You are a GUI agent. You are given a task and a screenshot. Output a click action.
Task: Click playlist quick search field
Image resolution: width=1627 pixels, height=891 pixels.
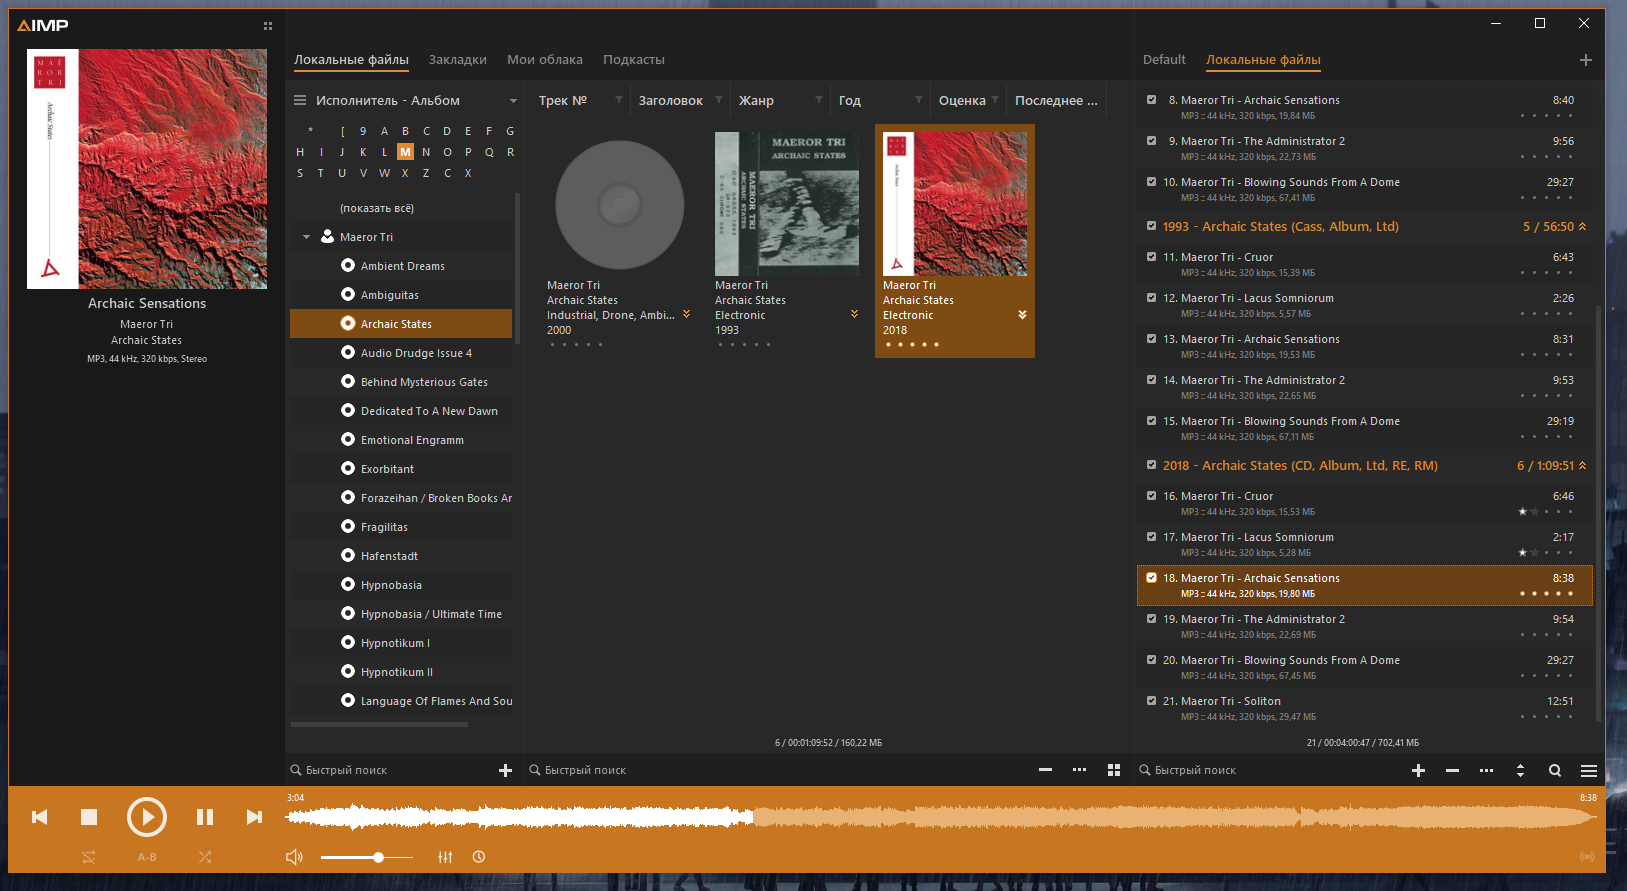pos(1270,770)
